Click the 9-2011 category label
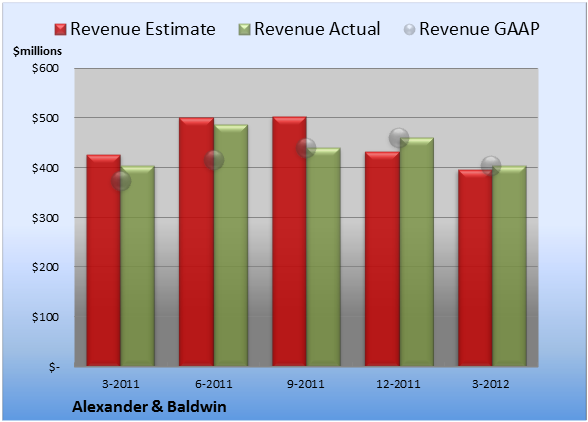 (306, 384)
